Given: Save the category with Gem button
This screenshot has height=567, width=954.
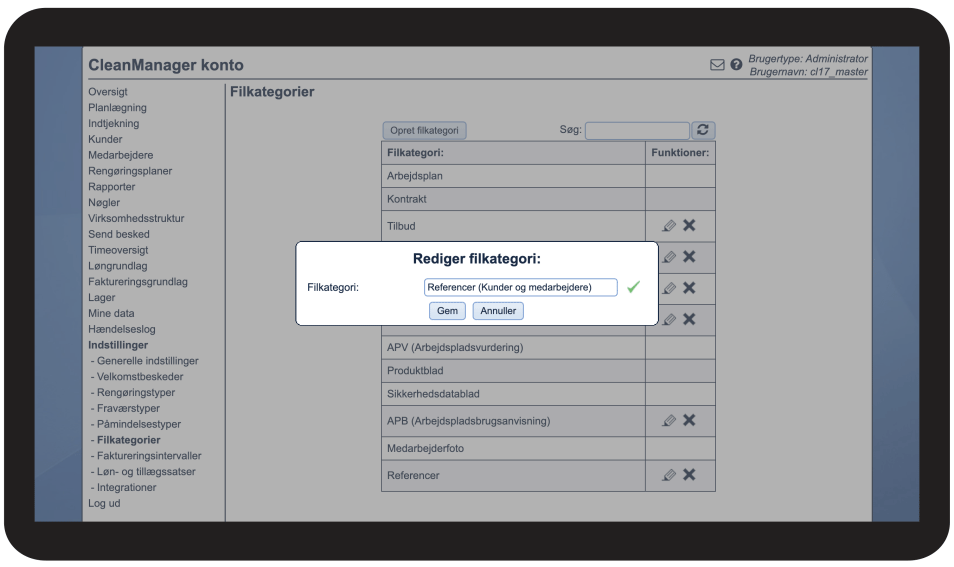Looking at the screenshot, I should pos(447,311).
